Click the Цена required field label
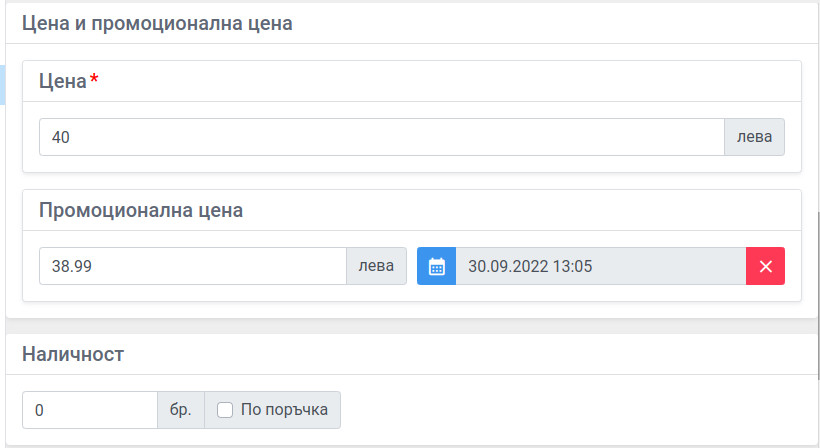 click(x=63, y=81)
